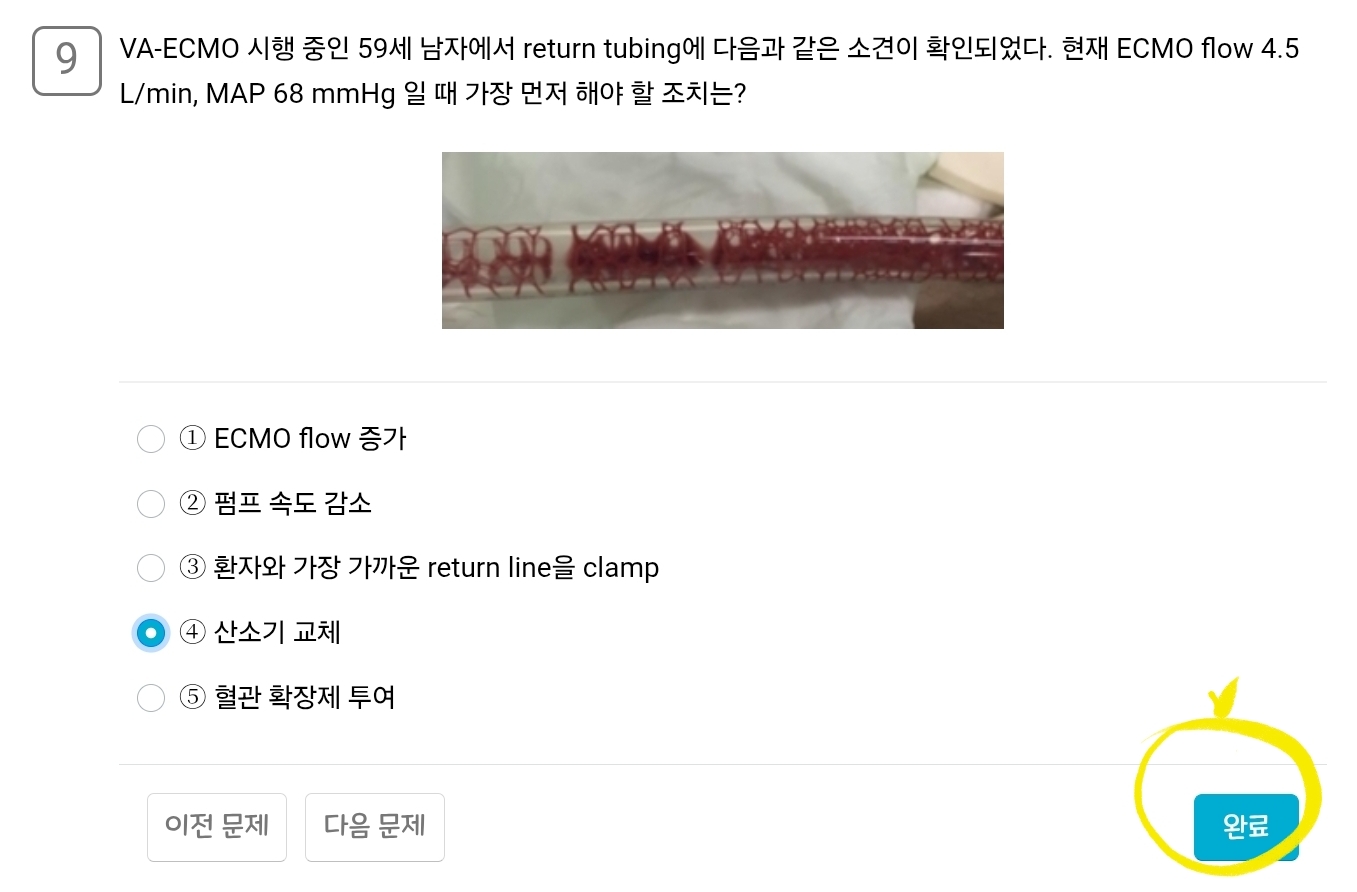Select the radio button for ① ECMO flow 증가
Viewport: 1357px width, 892px height.
[150, 439]
